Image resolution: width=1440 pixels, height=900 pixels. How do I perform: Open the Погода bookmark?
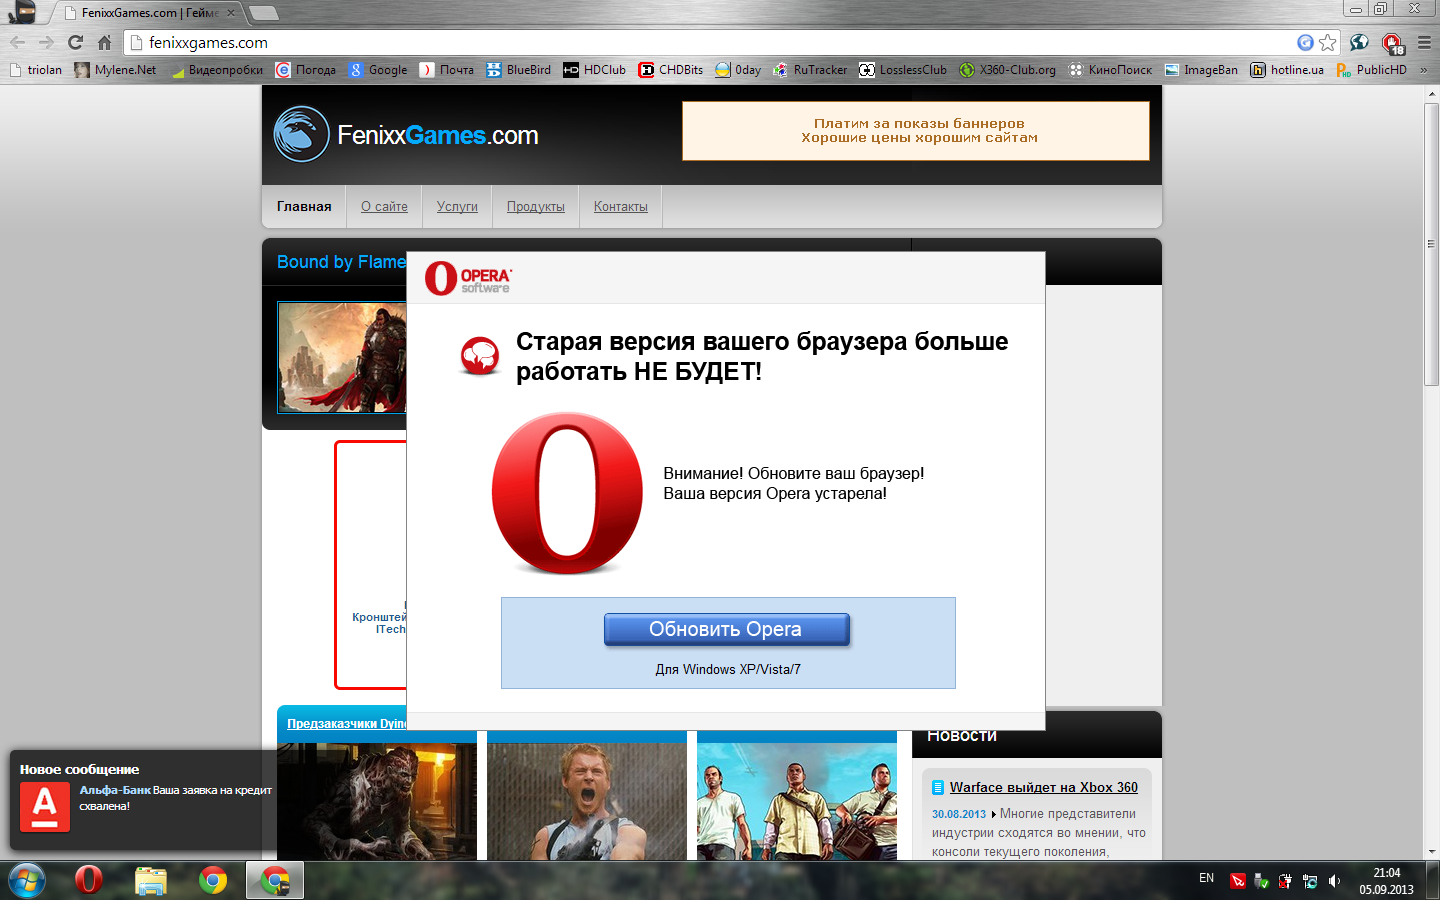(306, 70)
